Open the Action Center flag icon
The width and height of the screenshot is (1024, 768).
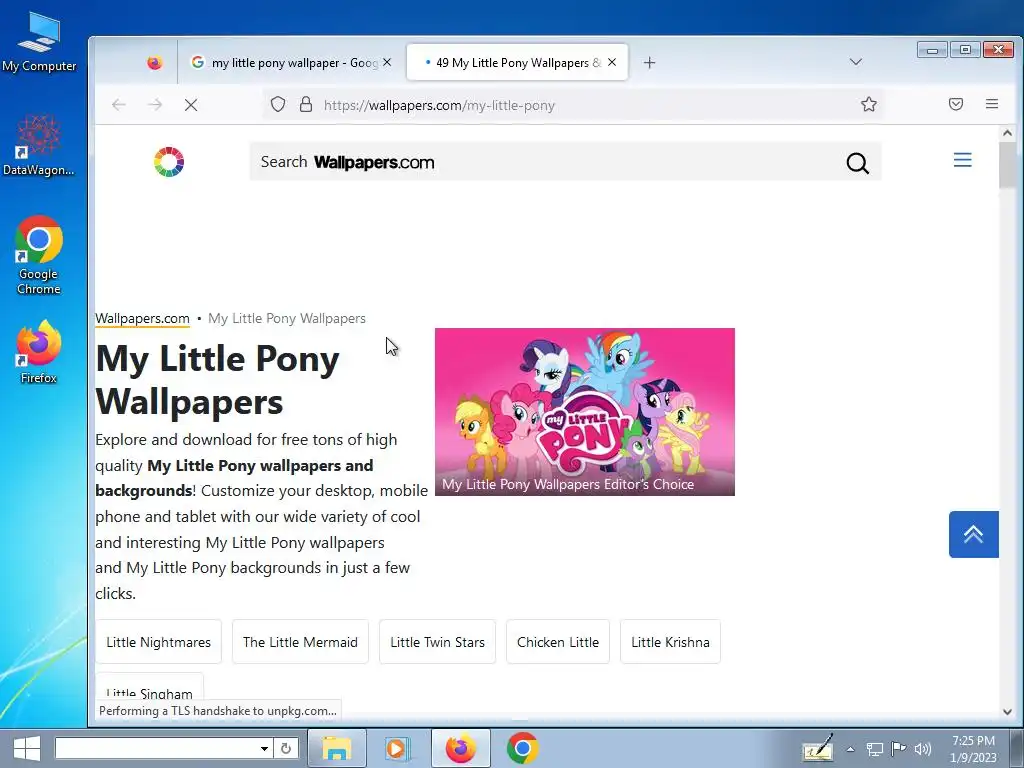pyautogui.click(x=898, y=748)
